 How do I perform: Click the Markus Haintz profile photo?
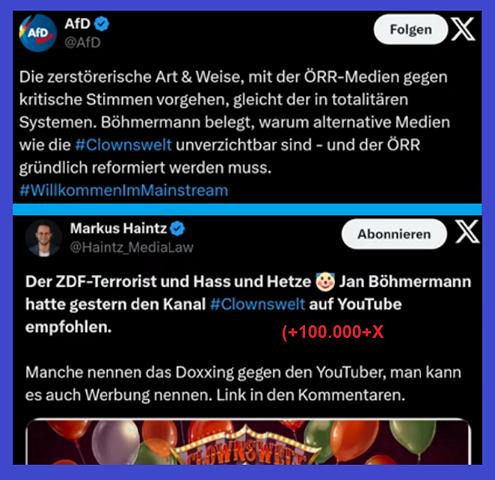click(x=44, y=238)
